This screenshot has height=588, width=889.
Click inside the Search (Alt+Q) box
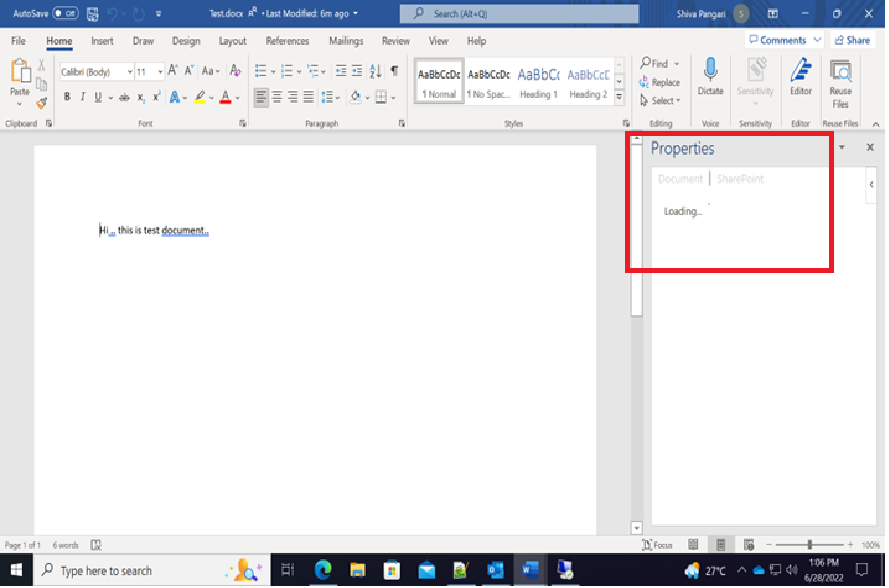(519, 14)
